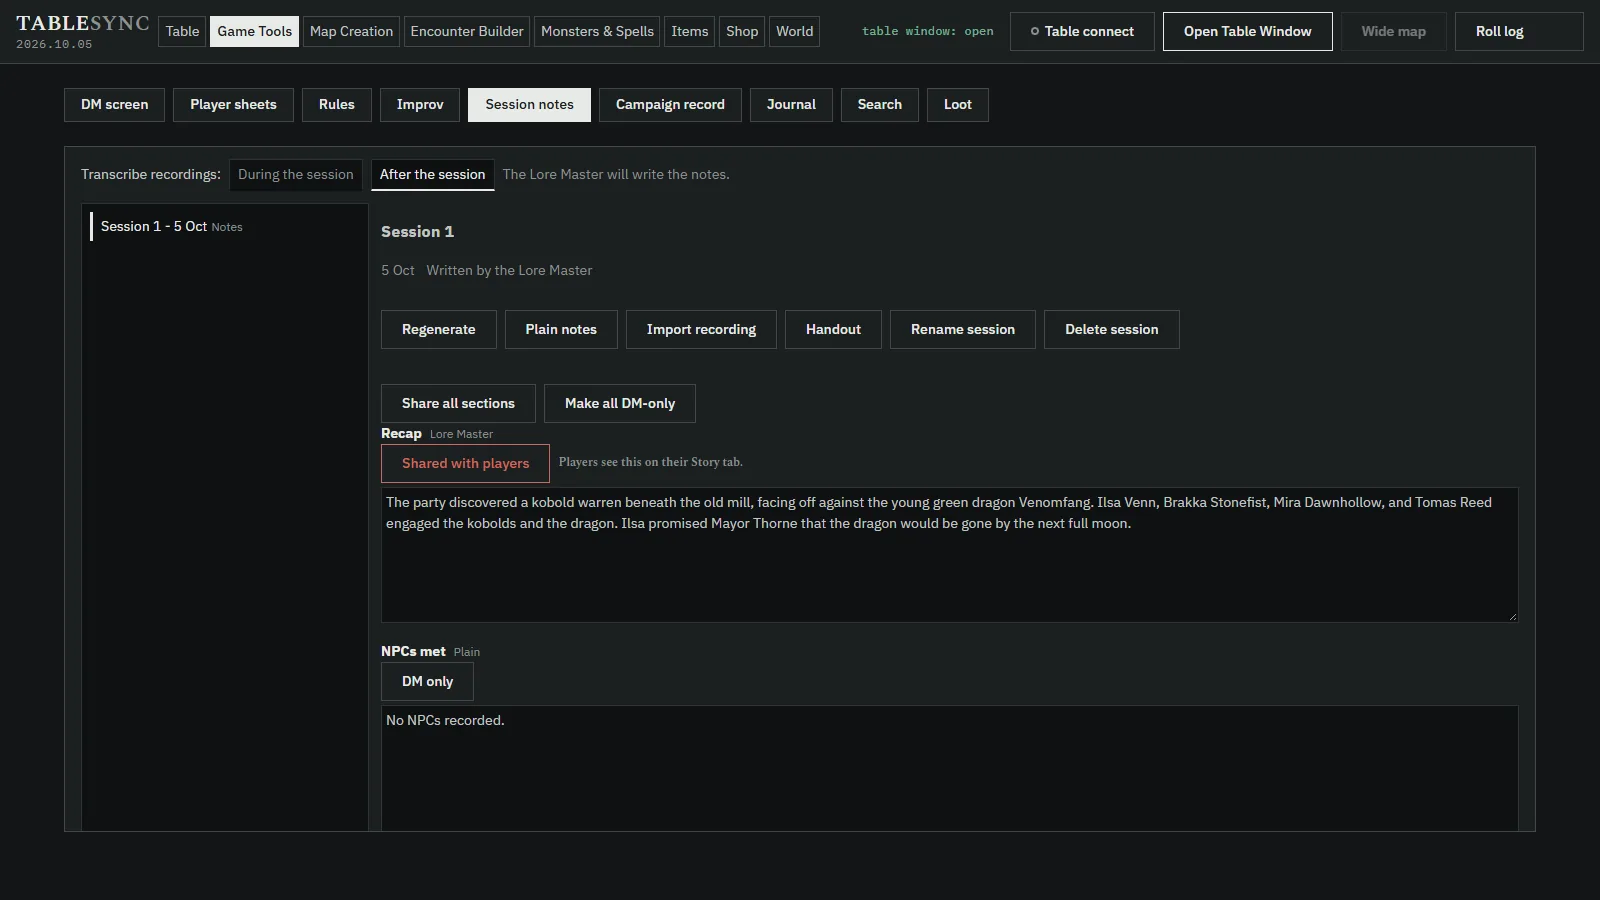Click the Handout button
Screen dimensions: 1600x900
click(833, 329)
